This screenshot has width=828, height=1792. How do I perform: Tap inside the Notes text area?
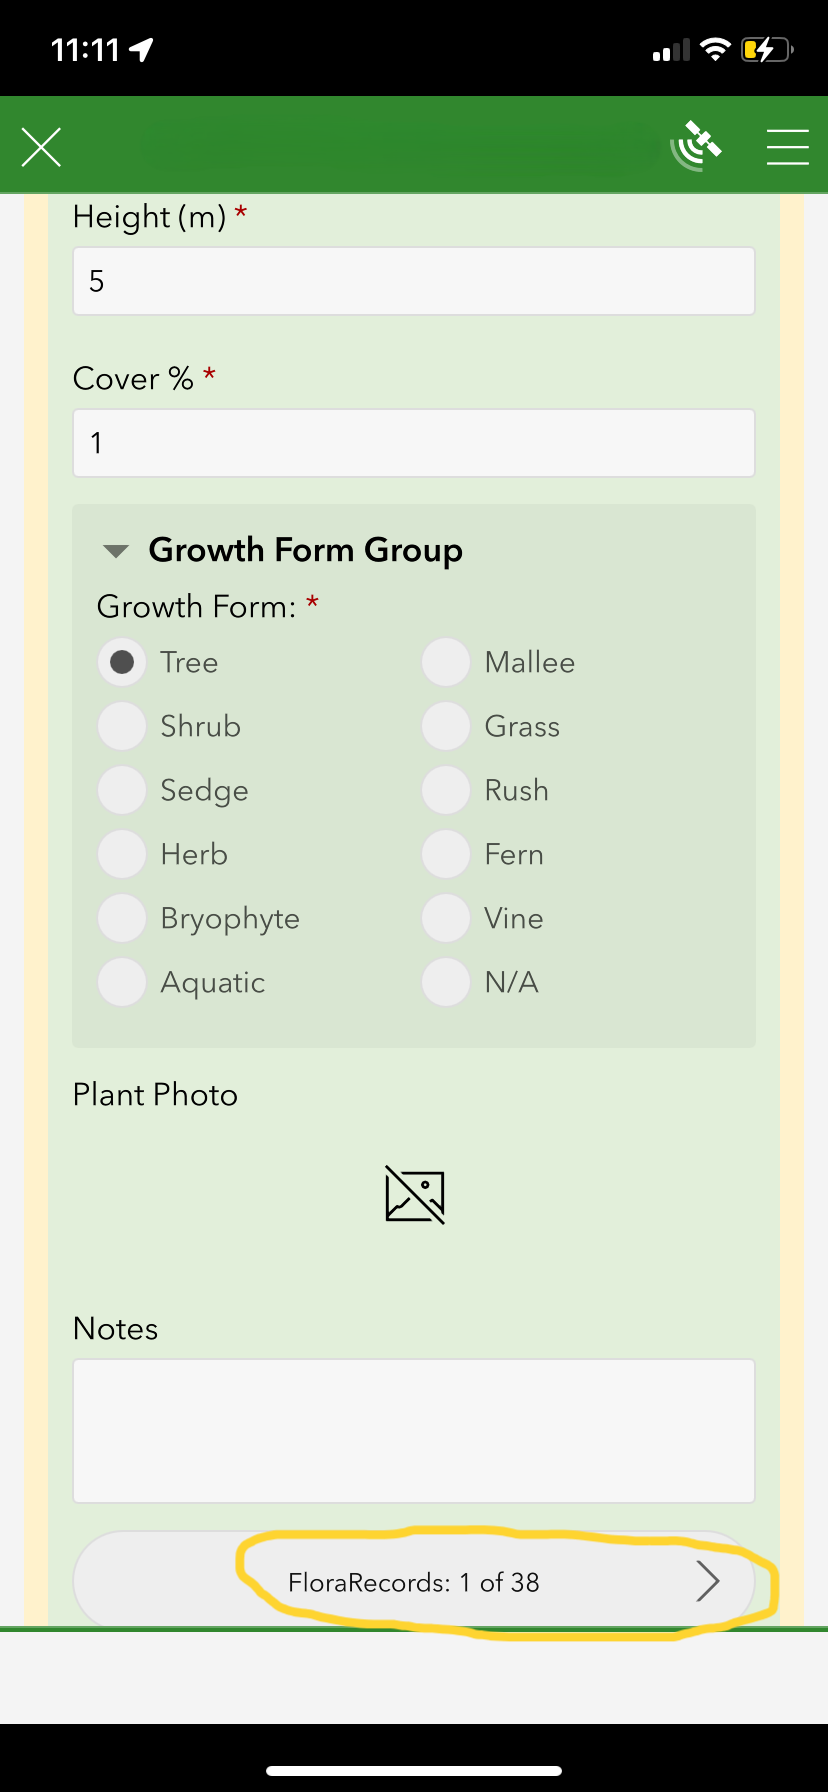[413, 1430]
